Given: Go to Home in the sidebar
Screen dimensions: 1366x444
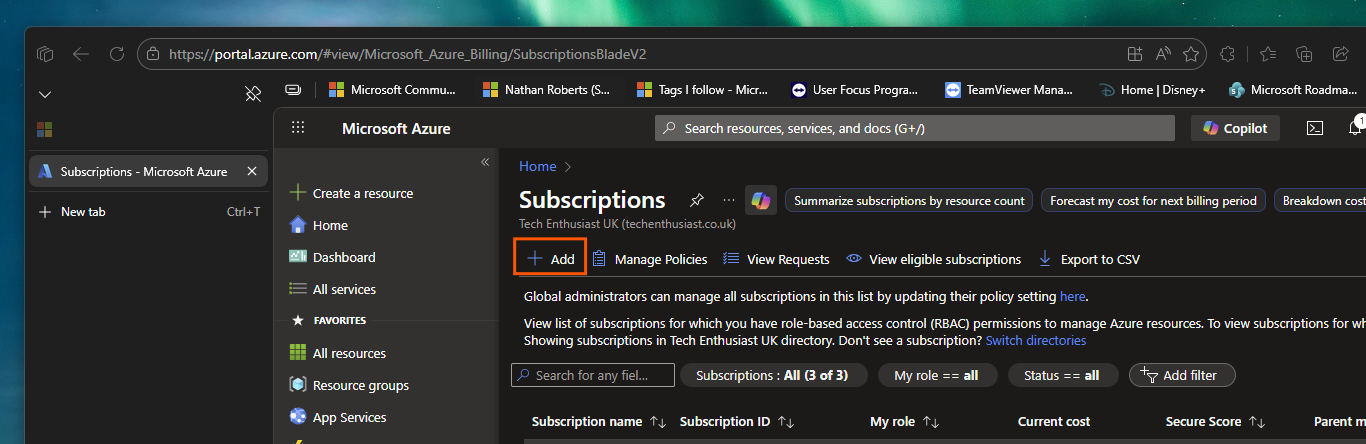Looking at the screenshot, I should (318, 225).
